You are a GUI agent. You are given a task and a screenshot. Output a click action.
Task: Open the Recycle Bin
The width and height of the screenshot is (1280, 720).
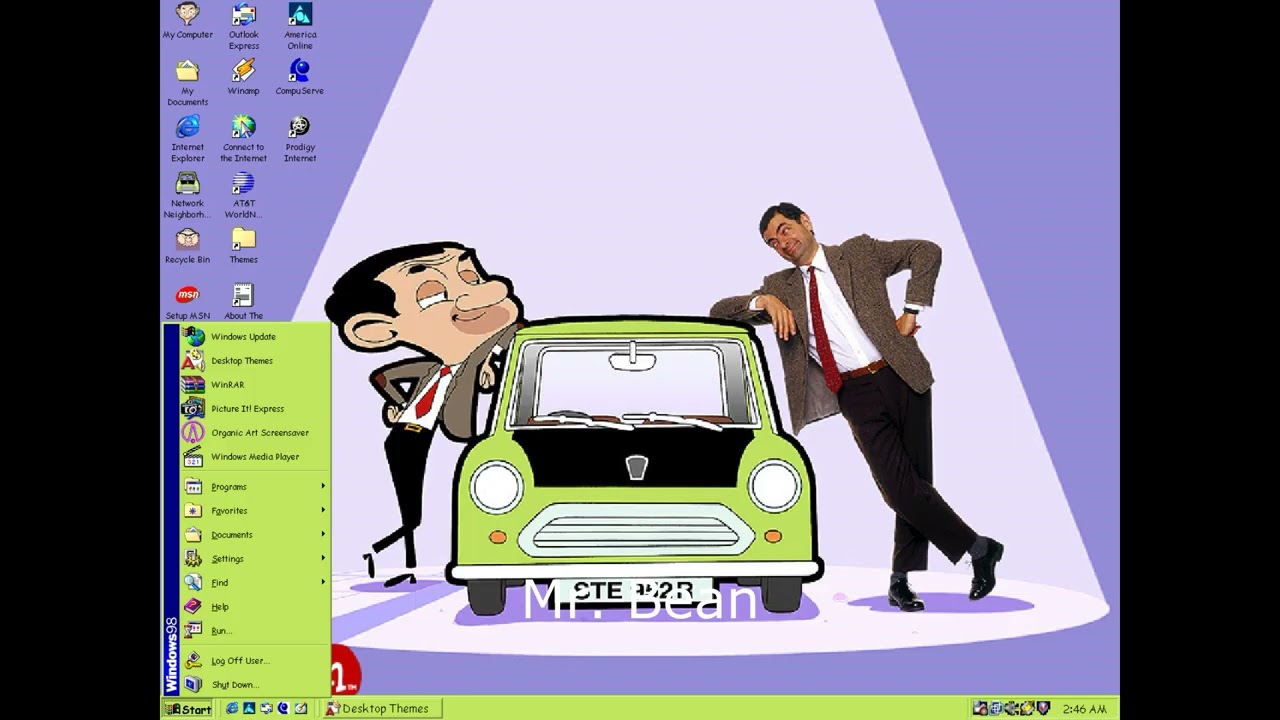[x=188, y=246]
